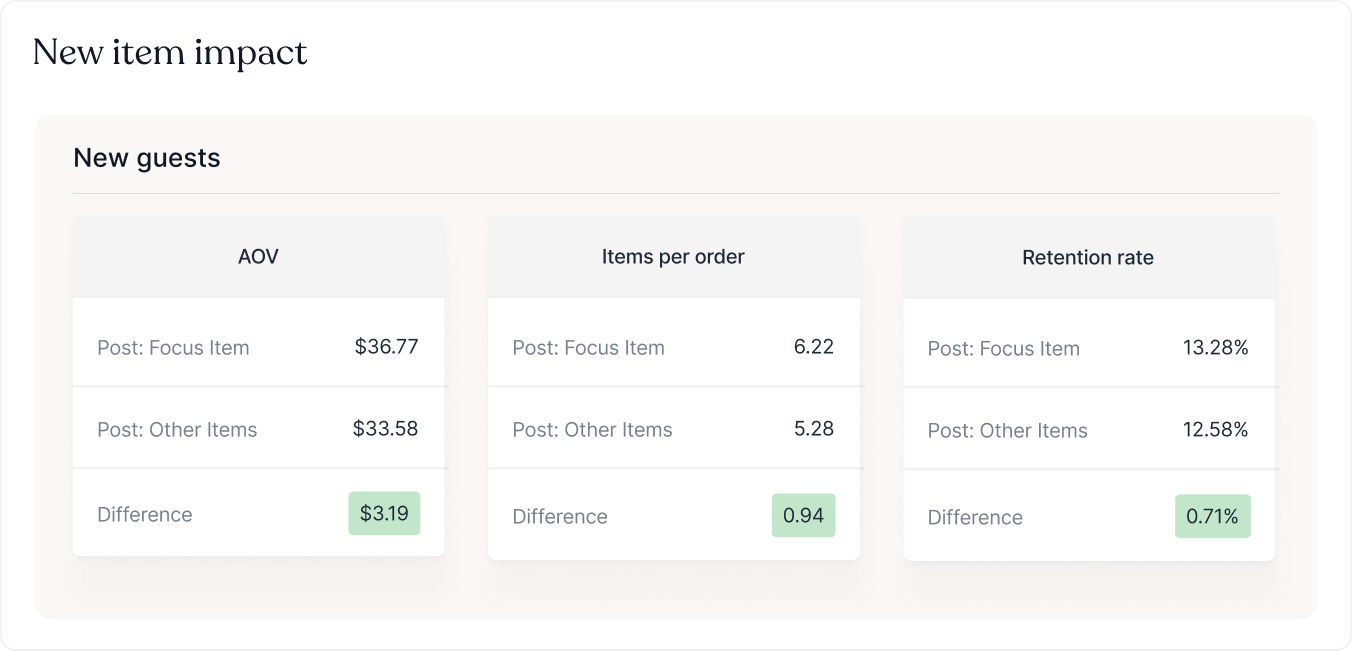Click Difference label in Retention rate card
1352x651 pixels.
point(975,518)
